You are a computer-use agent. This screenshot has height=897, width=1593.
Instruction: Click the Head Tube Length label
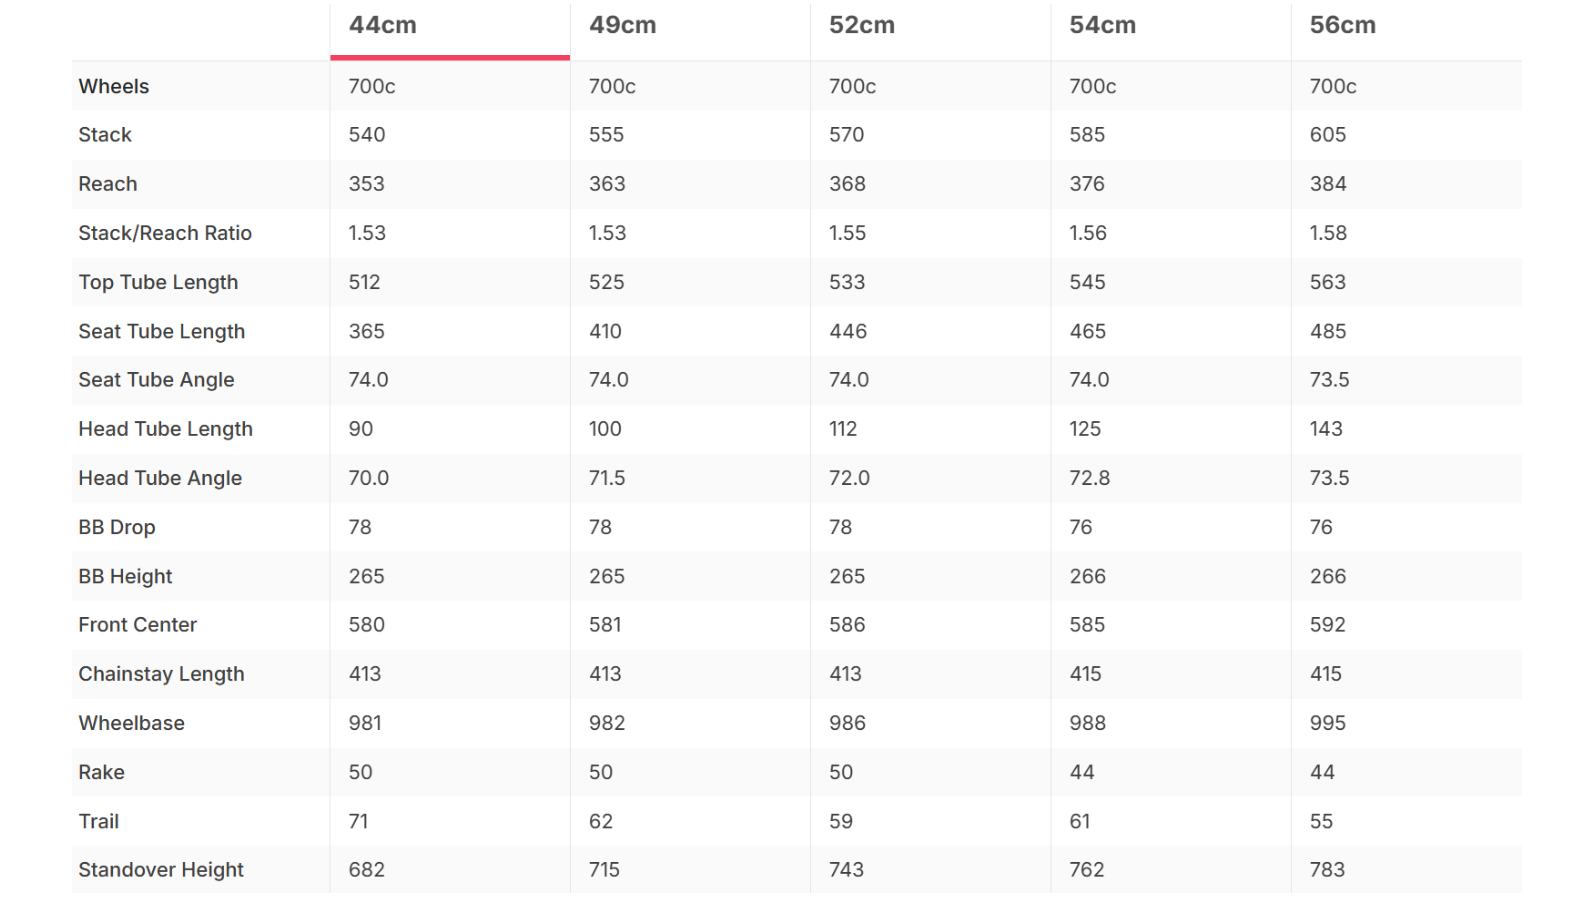pos(165,429)
